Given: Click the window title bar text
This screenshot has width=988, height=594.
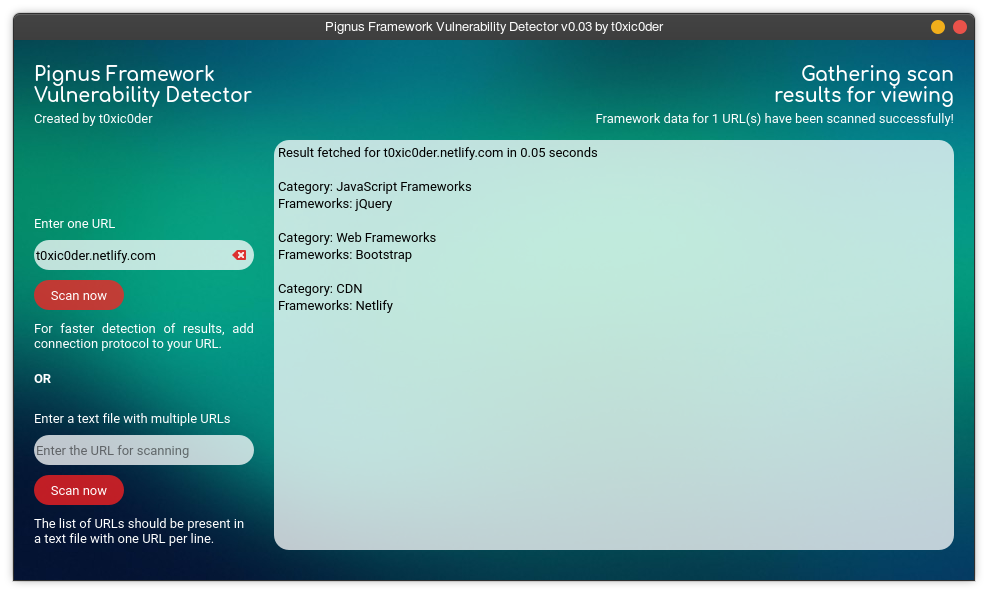Looking at the screenshot, I should tap(494, 27).
